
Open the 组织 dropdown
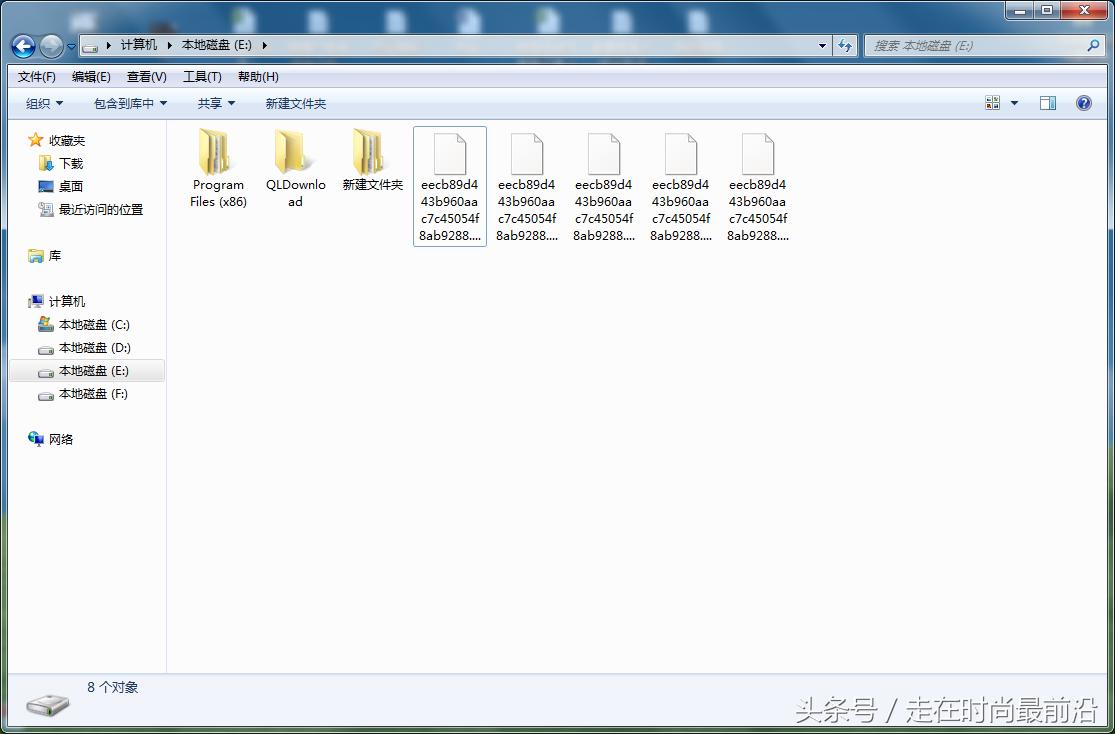pyautogui.click(x=44, y=104)
